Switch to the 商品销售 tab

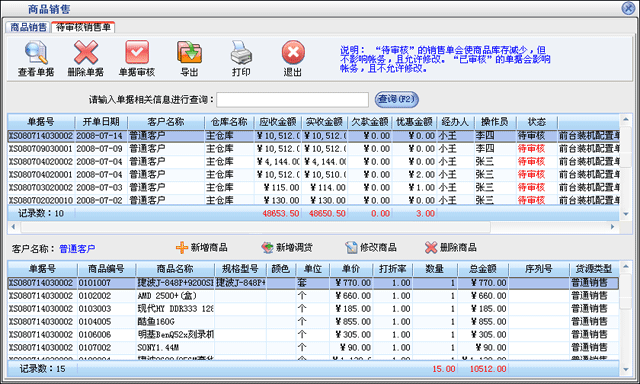28,27
